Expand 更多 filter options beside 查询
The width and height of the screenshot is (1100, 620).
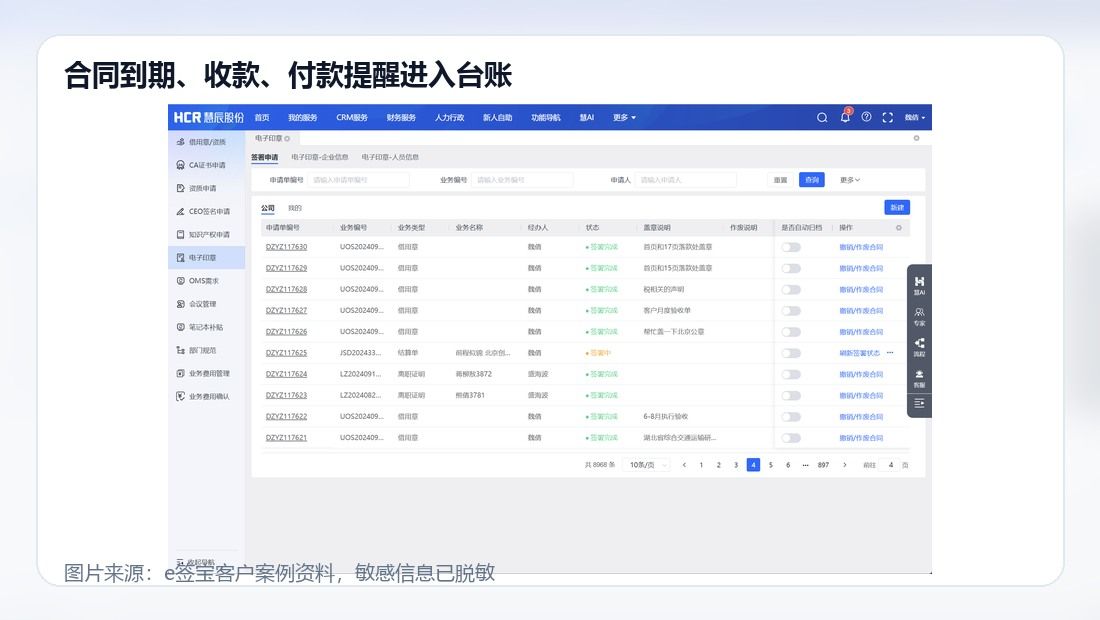(x=850, y=180)
